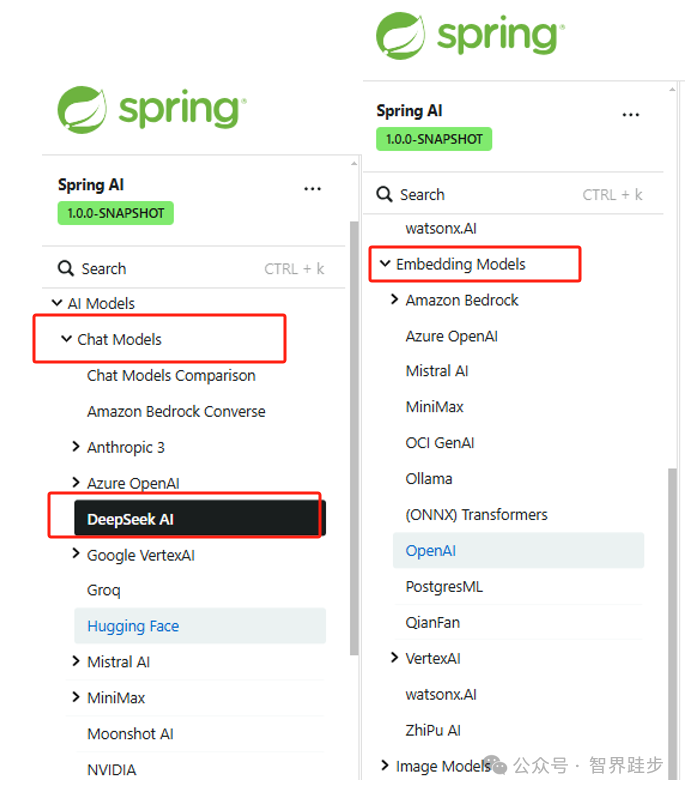Open the Hugging Face page
685x792 pixels.
200,626
